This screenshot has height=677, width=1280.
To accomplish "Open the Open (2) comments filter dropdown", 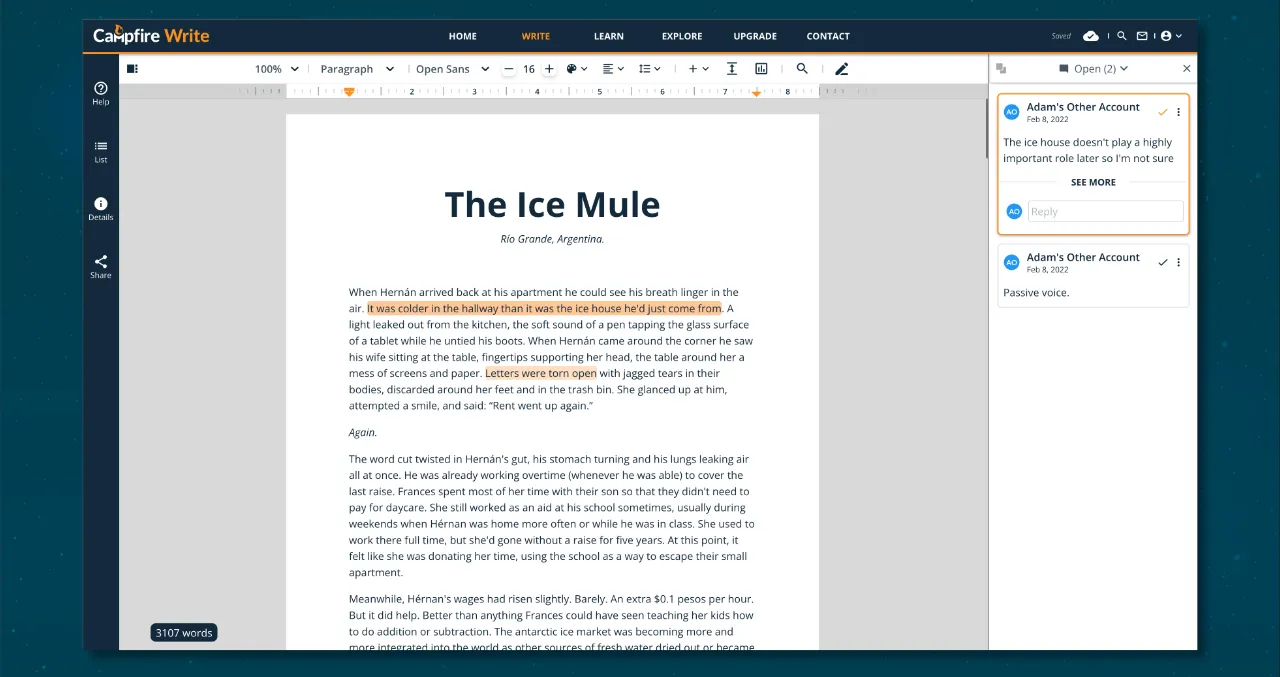I will tap(1093, 68).
